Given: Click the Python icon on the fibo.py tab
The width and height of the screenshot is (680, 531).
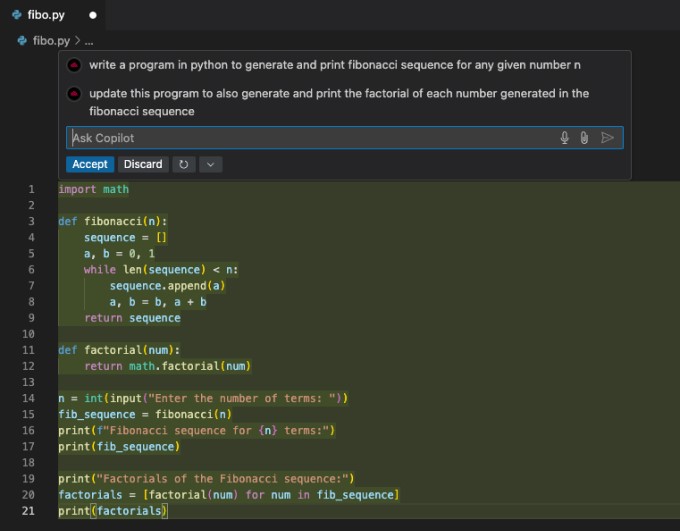Looking at the screenshot, I should [17, 15].
